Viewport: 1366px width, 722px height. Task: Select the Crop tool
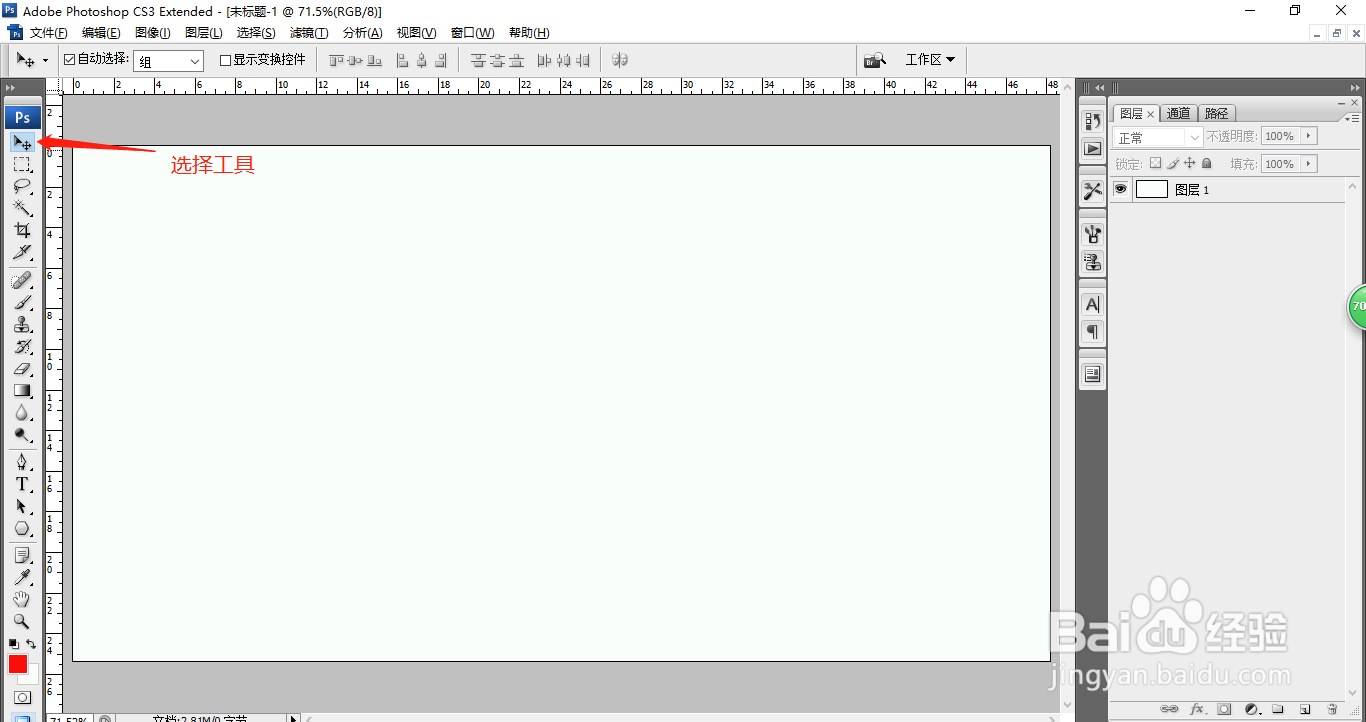point(22,230)
